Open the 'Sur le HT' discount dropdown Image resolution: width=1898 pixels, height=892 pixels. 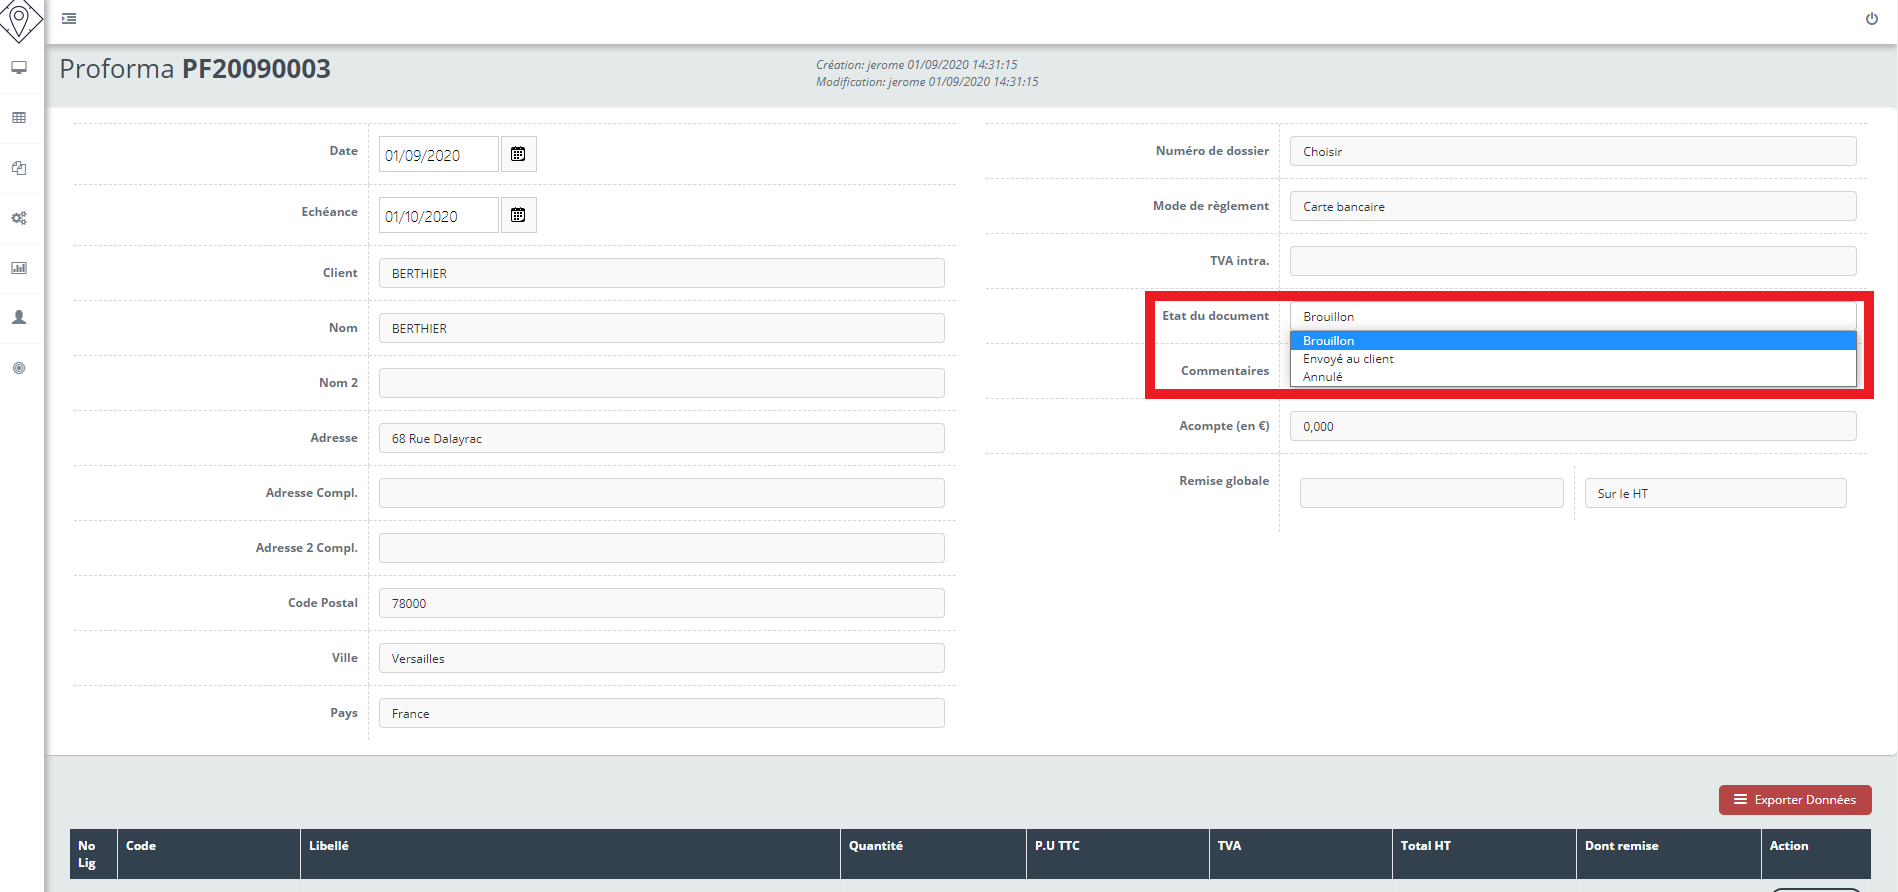(1714, 494)
